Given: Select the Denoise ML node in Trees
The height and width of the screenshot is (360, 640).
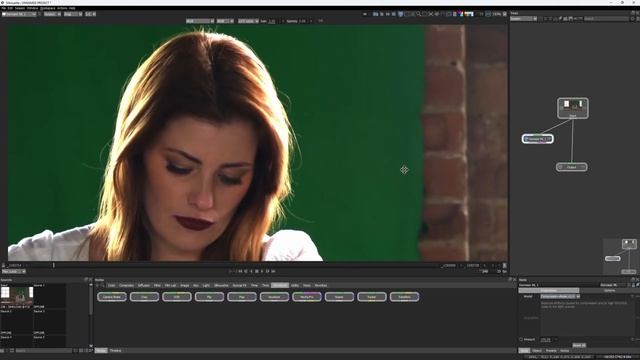Looking at the screenshot, I should (x=538, y=139).
